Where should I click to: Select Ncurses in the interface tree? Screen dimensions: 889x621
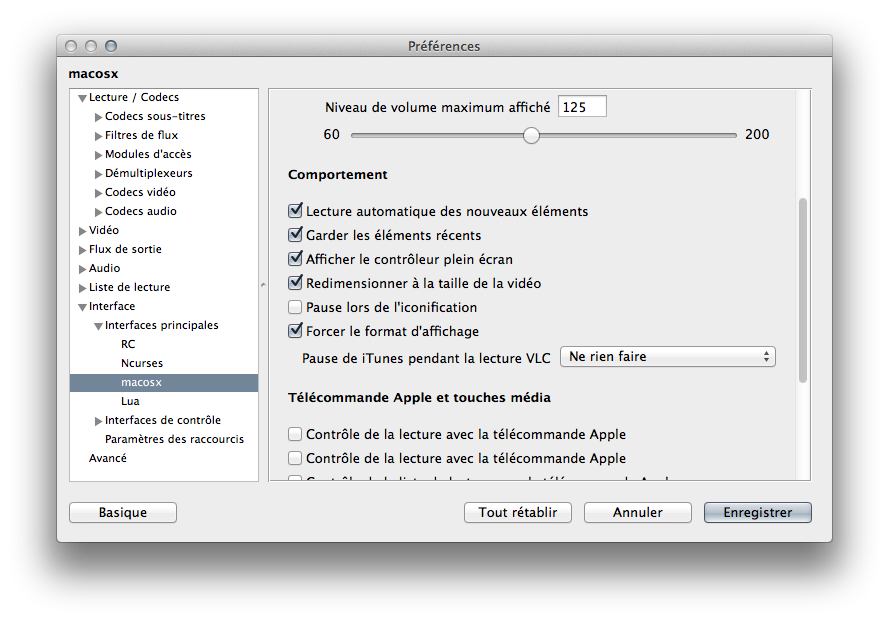click(142, 363)
